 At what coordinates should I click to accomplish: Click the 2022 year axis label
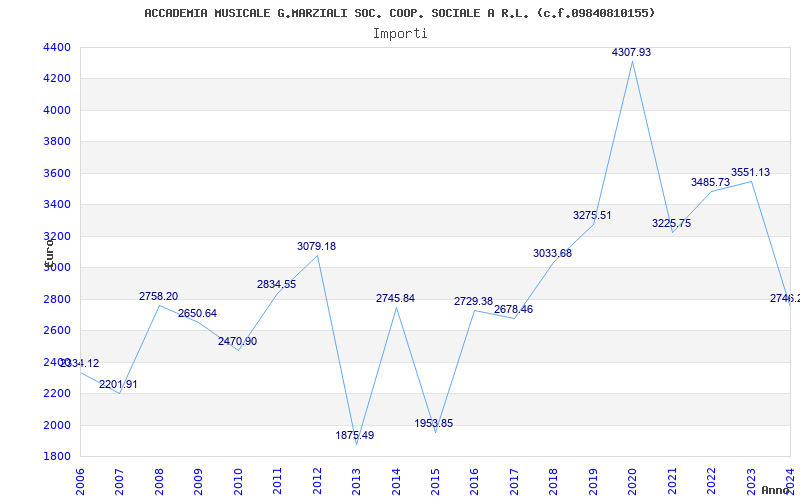tap(711, 482)
